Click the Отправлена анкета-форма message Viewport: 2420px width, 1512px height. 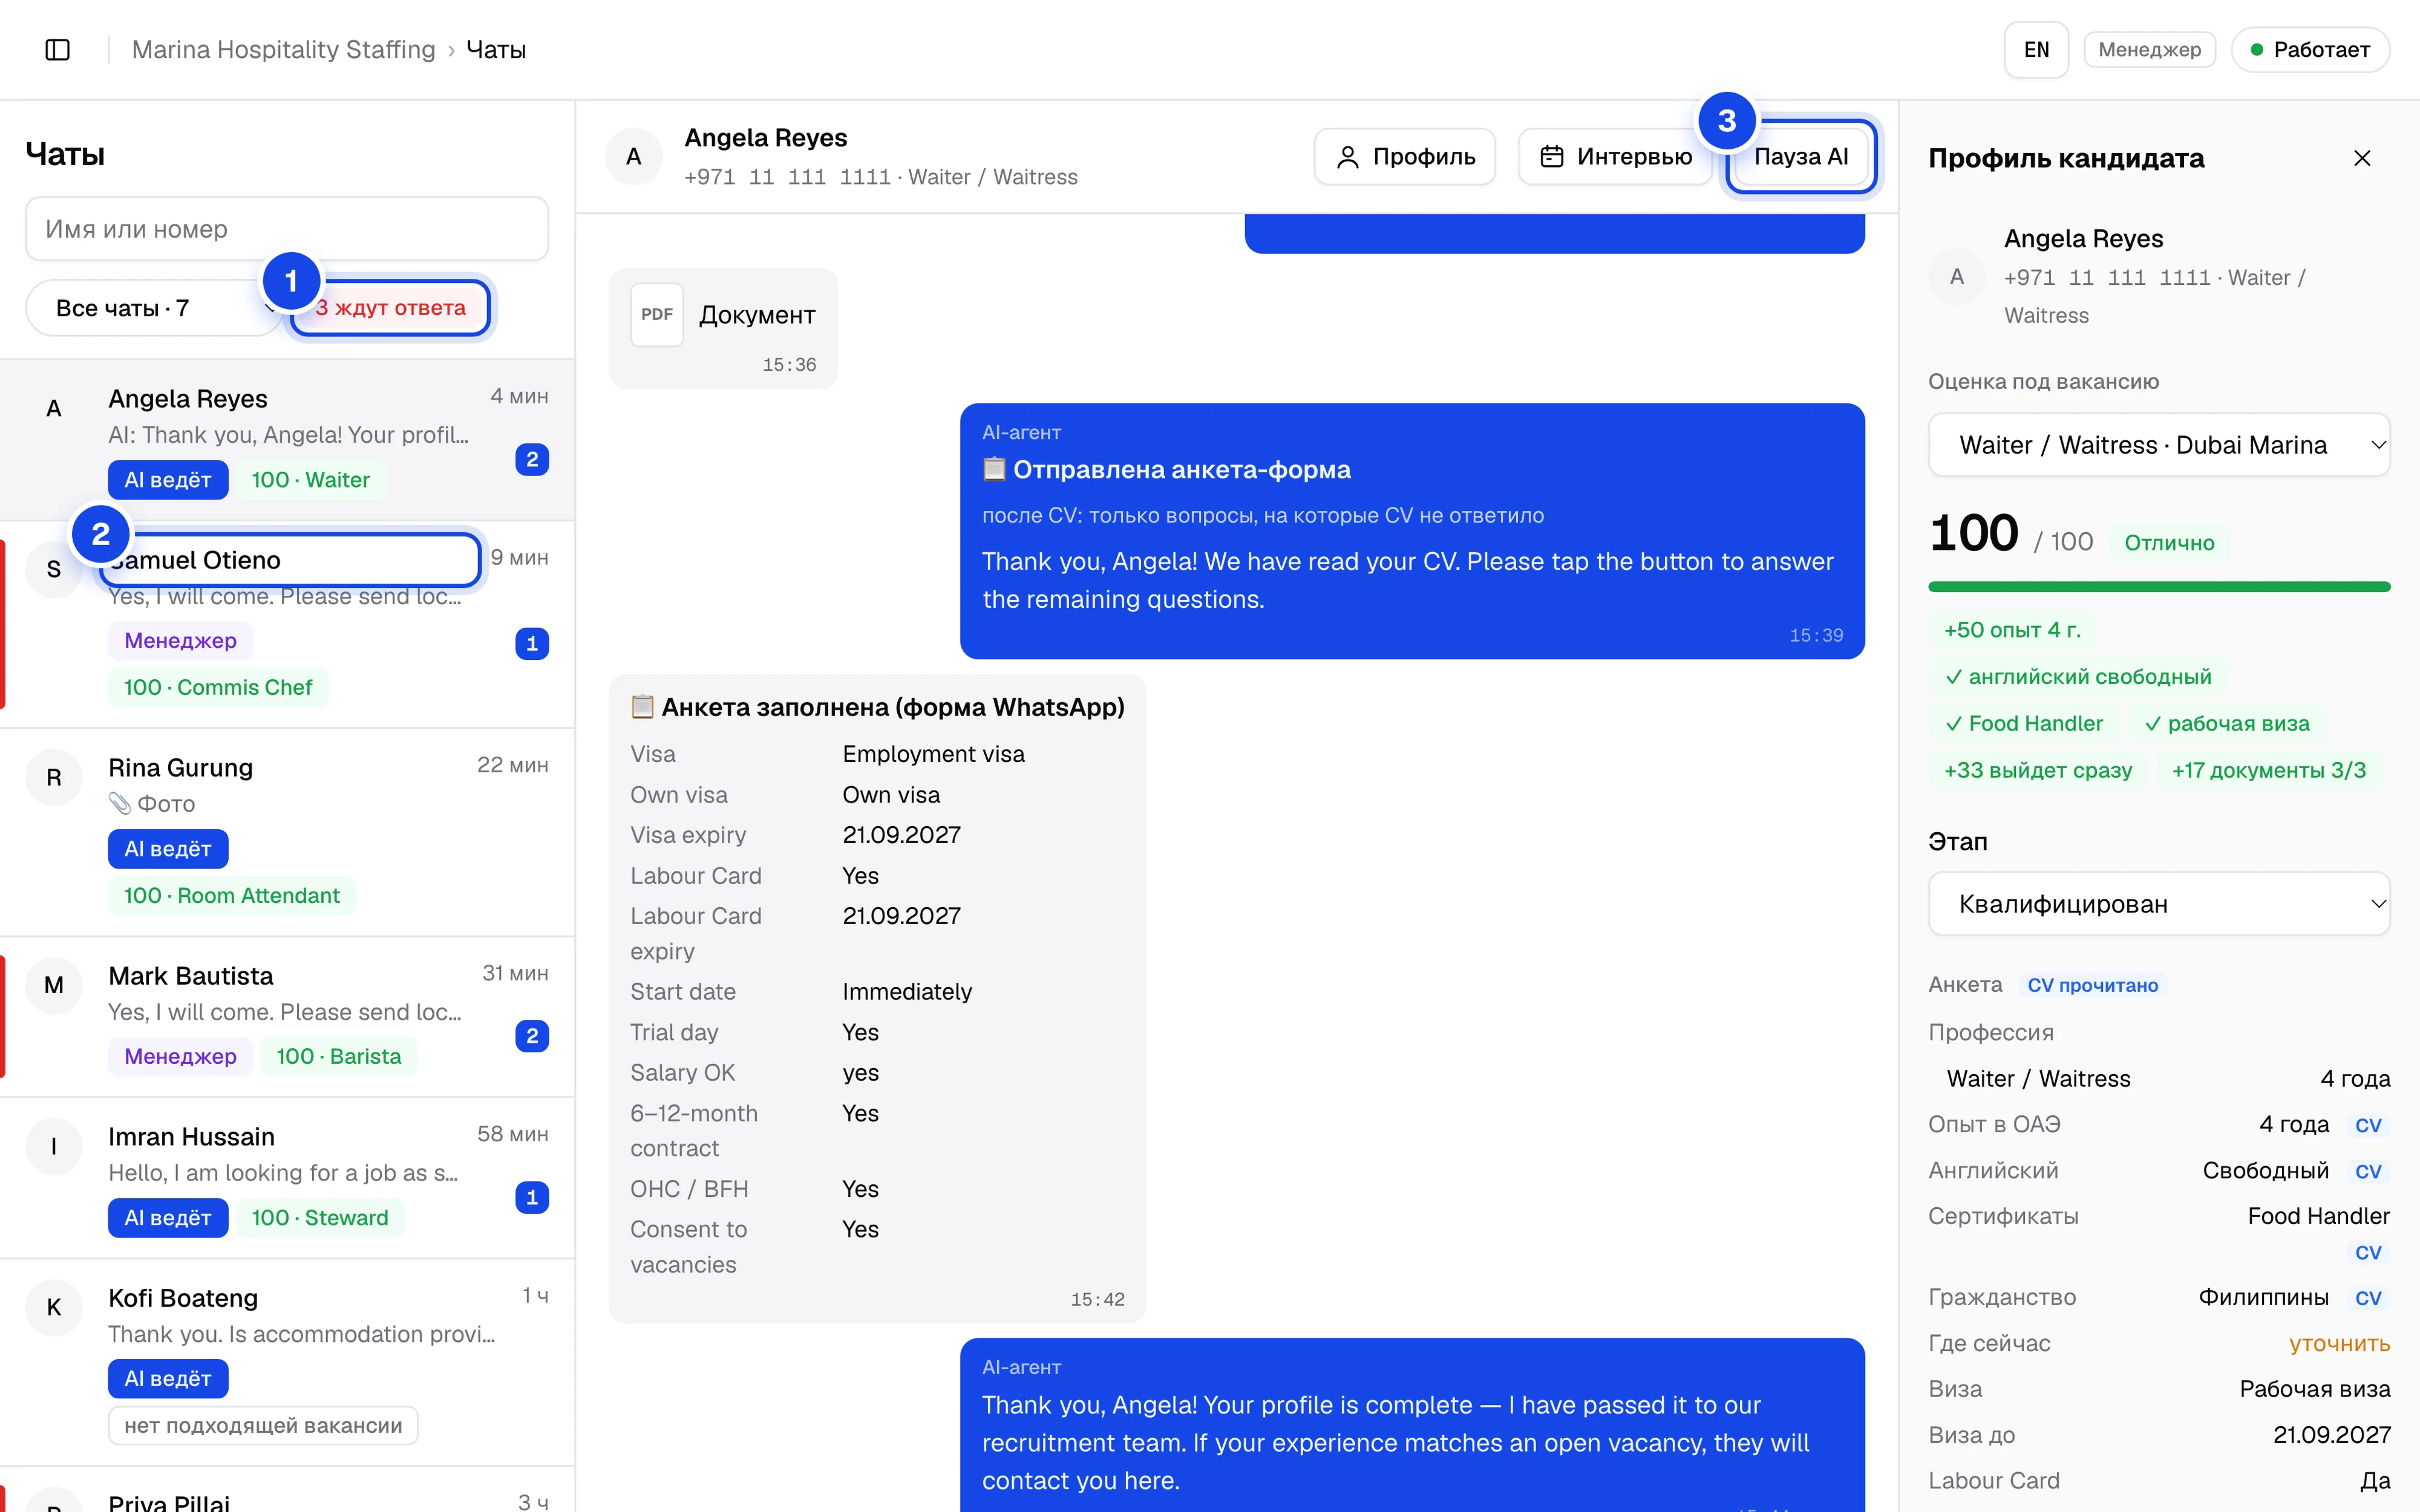coord(1412,531)
